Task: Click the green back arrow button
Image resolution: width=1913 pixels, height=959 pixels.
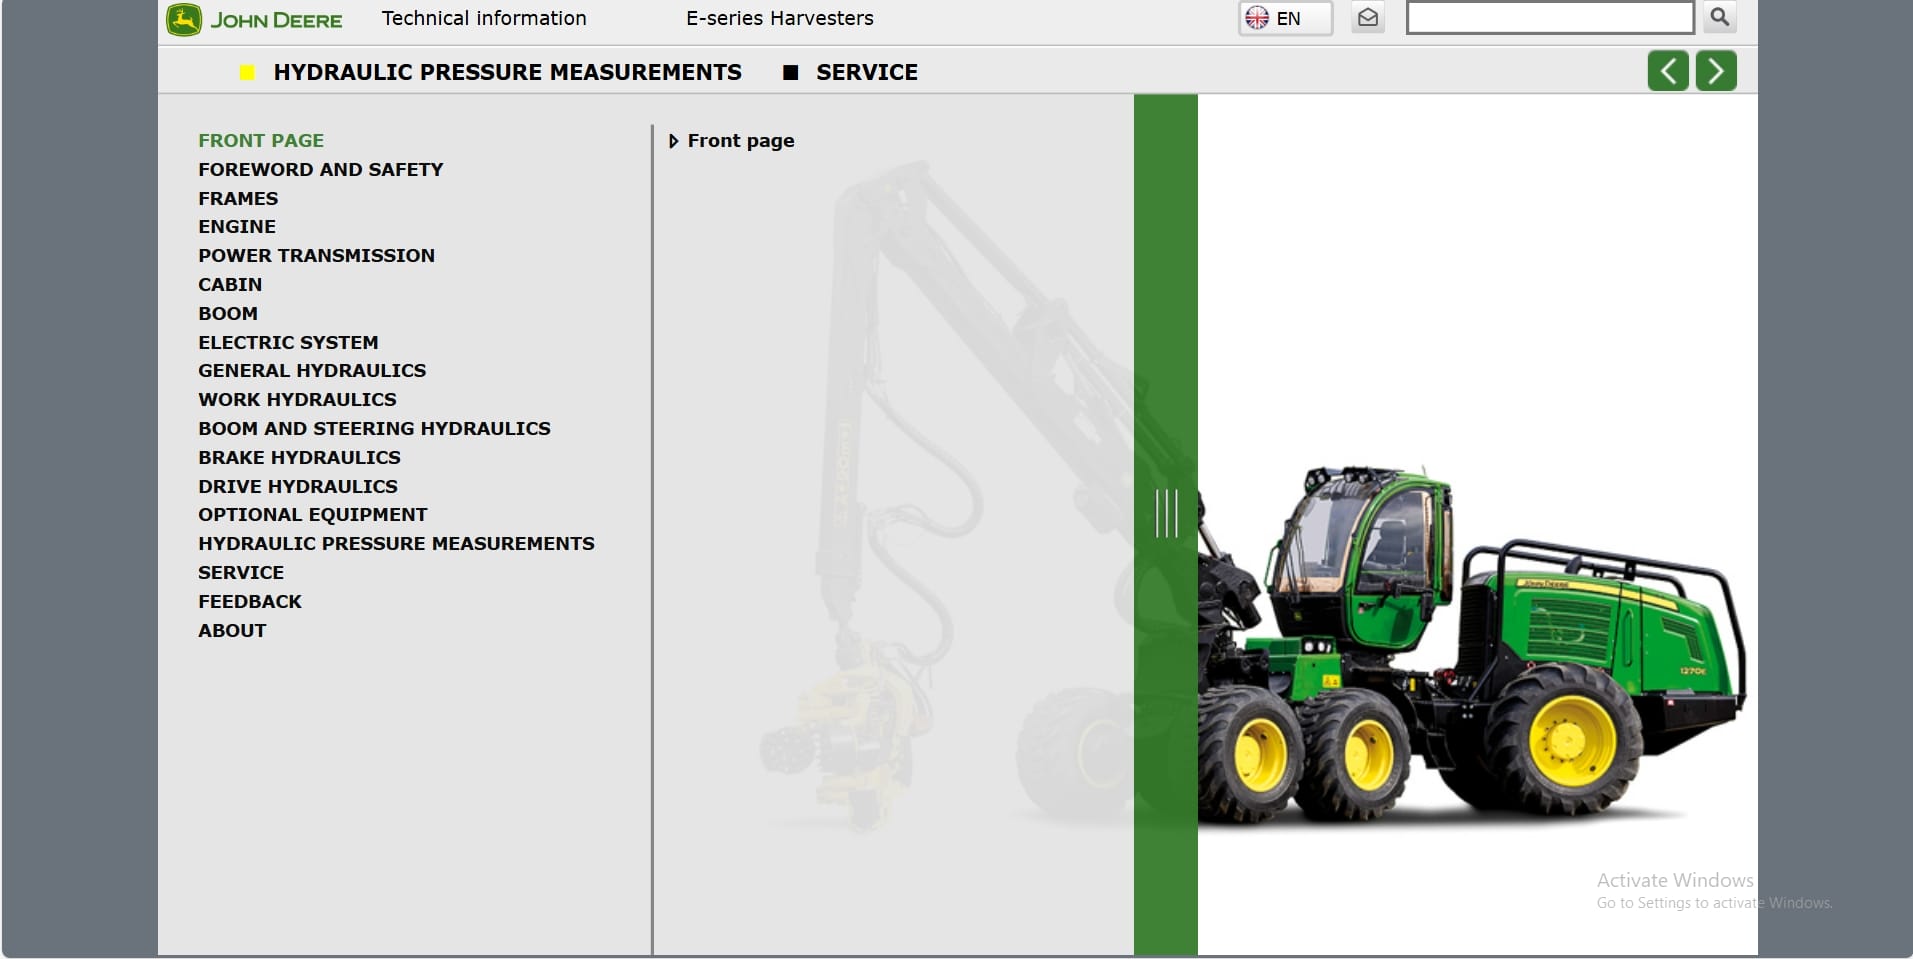Action: coord(1668,70)
